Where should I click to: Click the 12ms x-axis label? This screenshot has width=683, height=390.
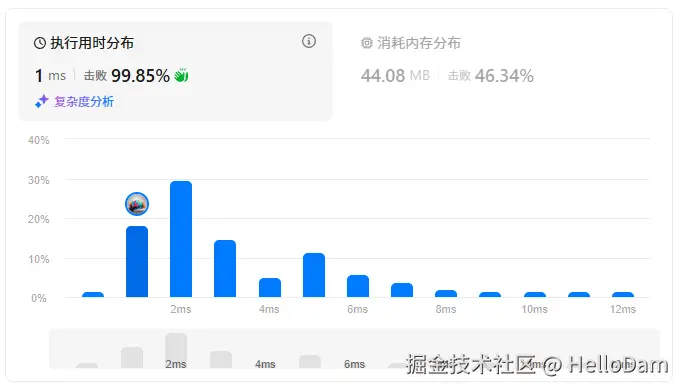click(622, 309)
